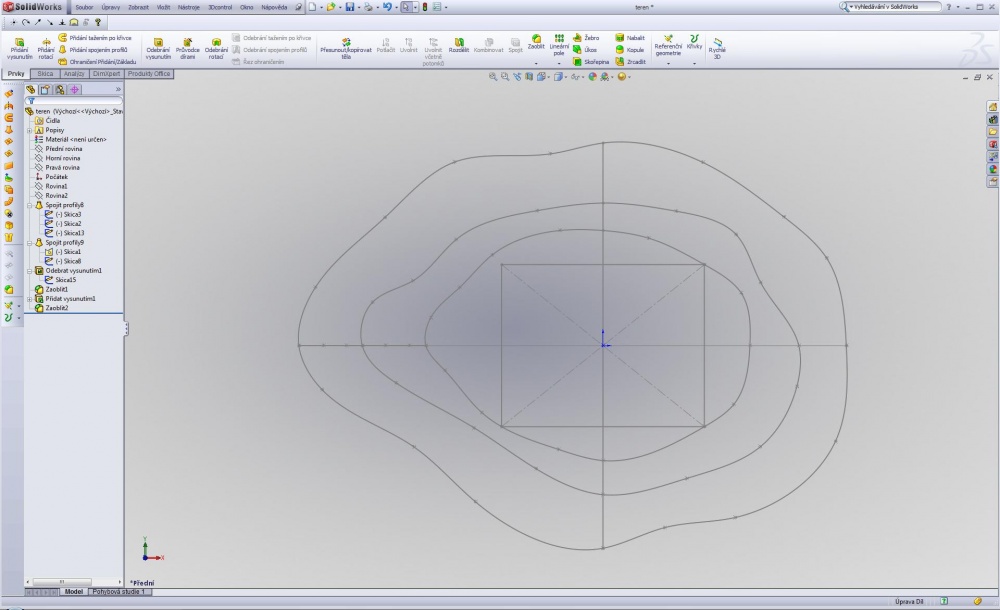Select the Přidání rotací revolve tool

[x=46, y=48]
